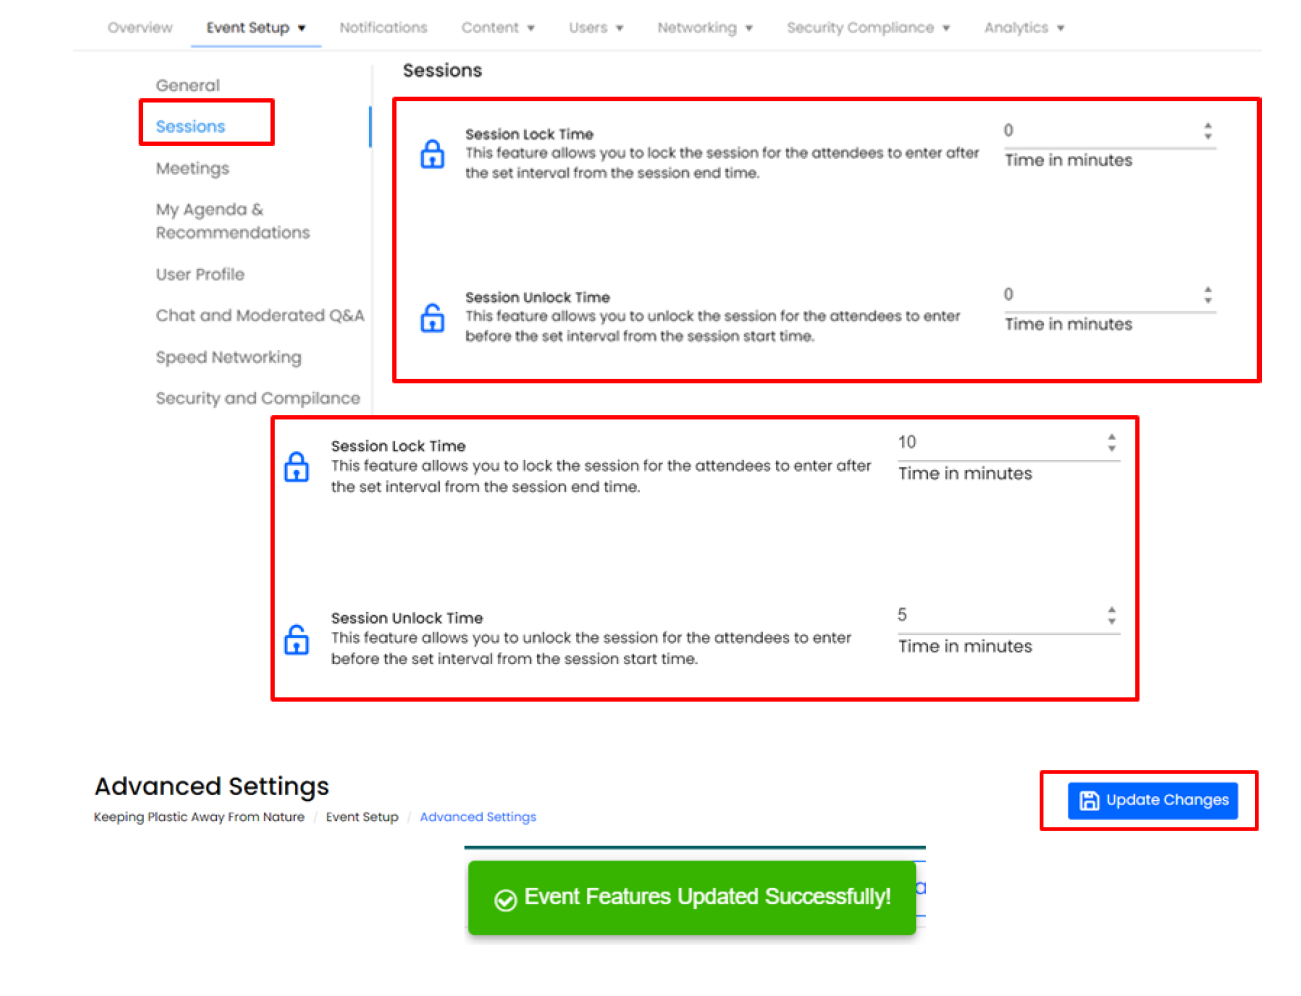
Task: Click the Event Setup breadcrumb link
Action: coord(362,817)
